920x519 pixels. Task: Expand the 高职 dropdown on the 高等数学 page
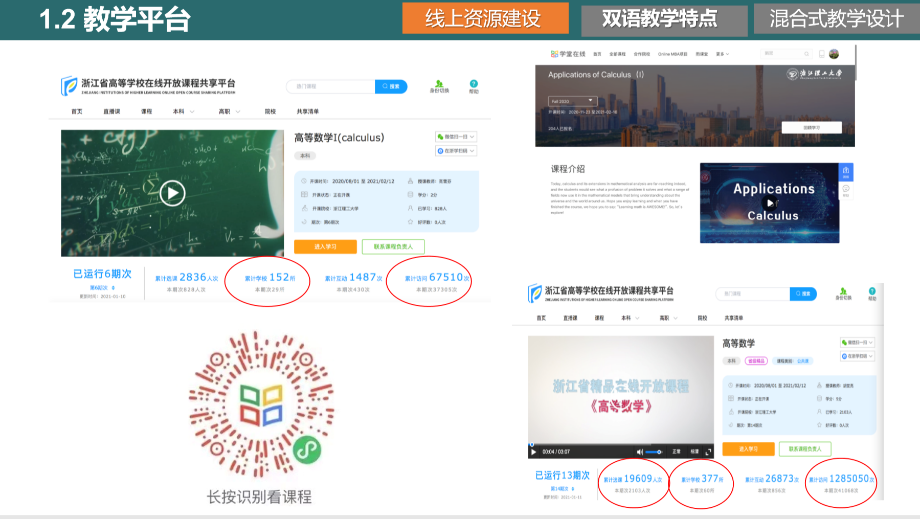point(668,318)
